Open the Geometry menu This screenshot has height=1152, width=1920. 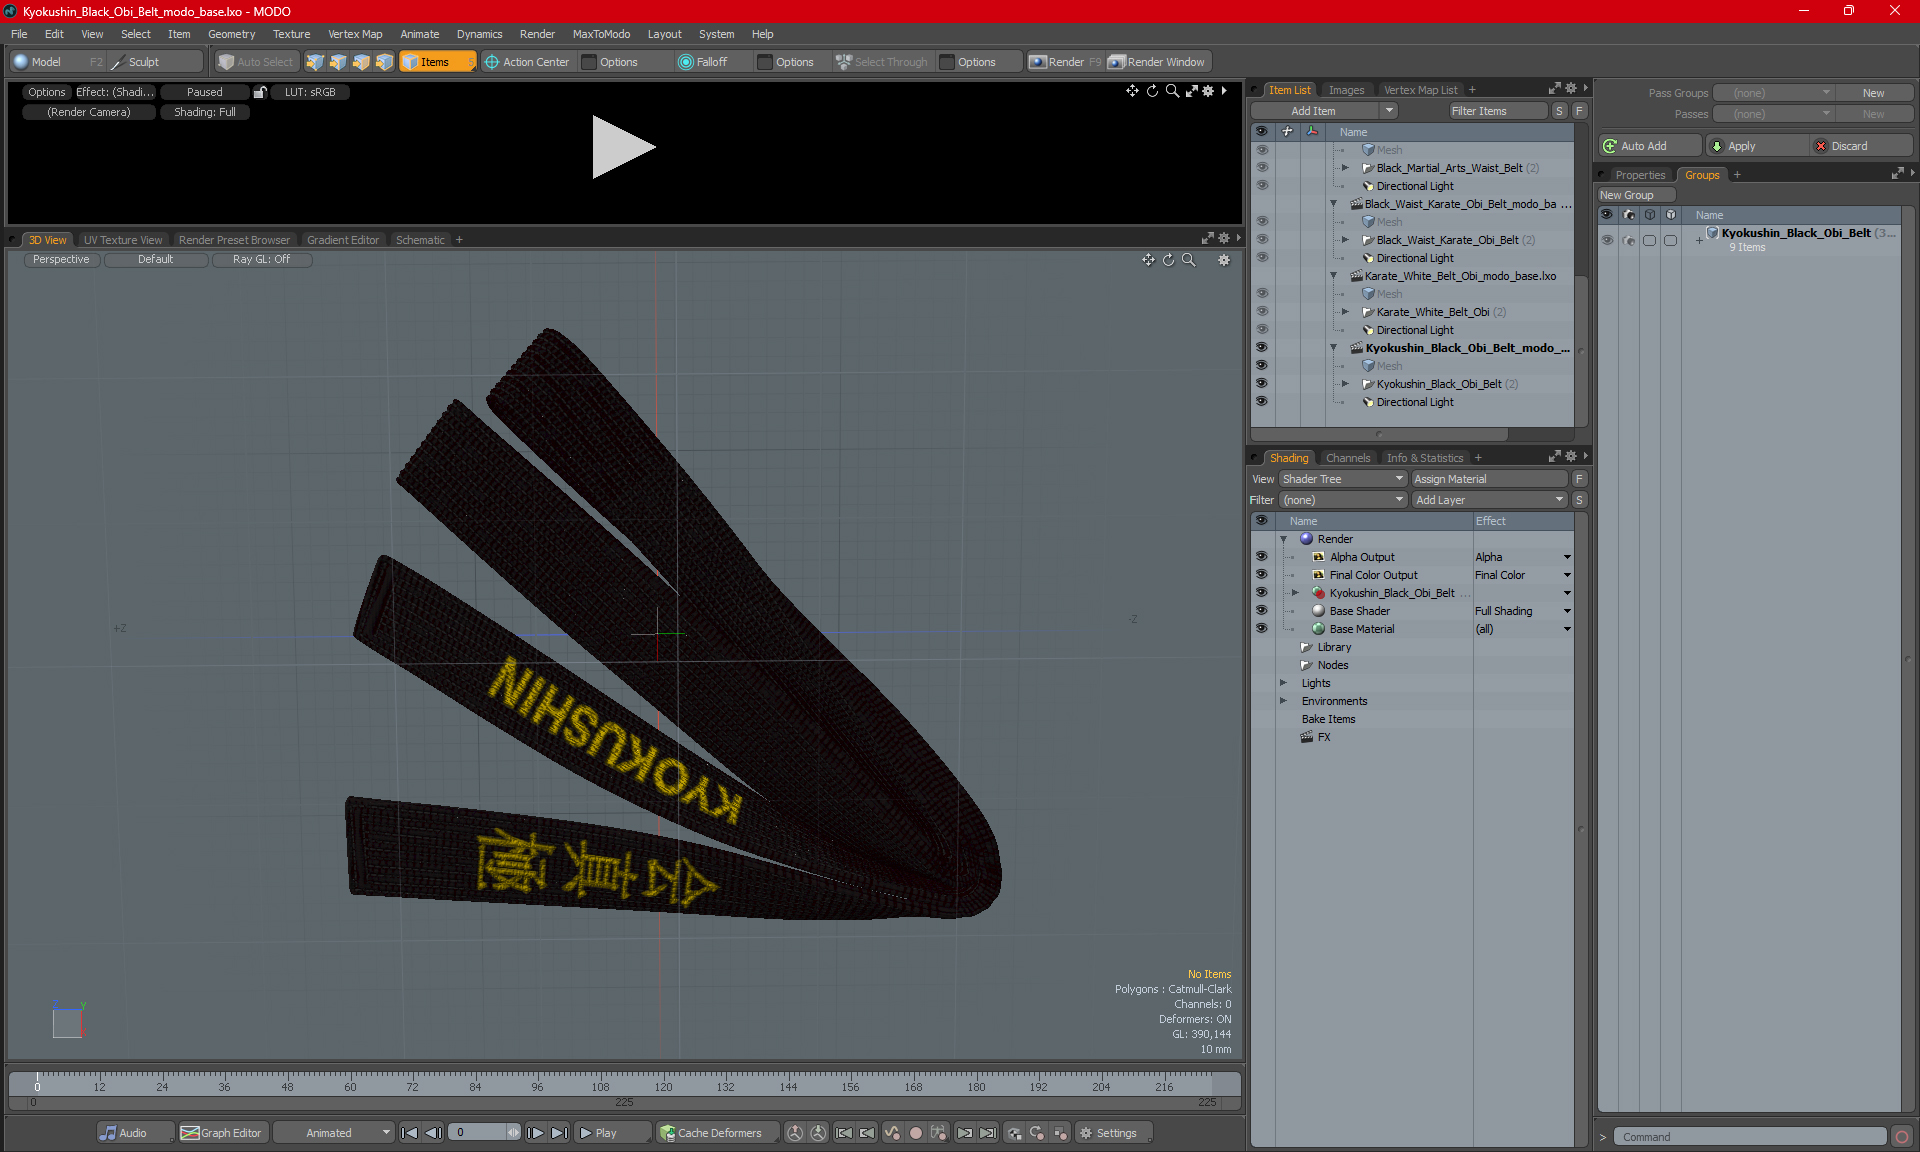(231, 34)
